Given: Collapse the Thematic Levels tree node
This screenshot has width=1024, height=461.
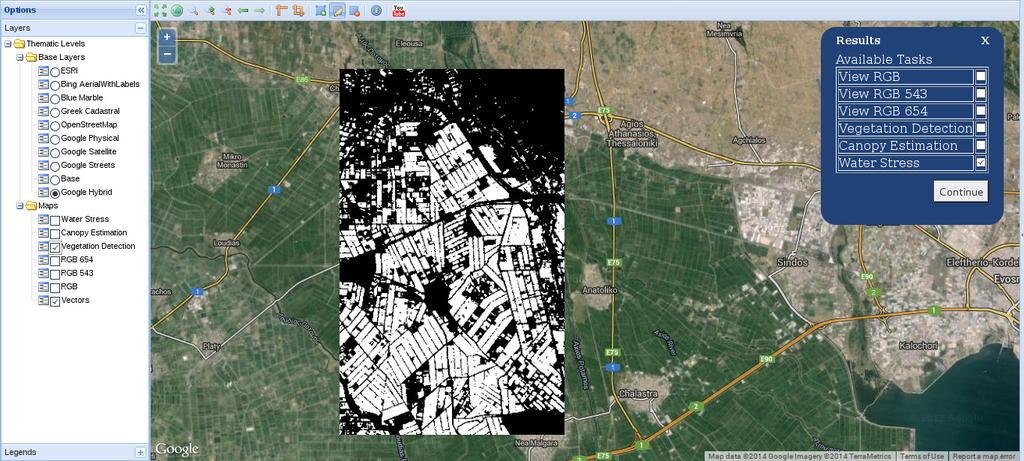Looking at the screenshot, I should 7,44.
